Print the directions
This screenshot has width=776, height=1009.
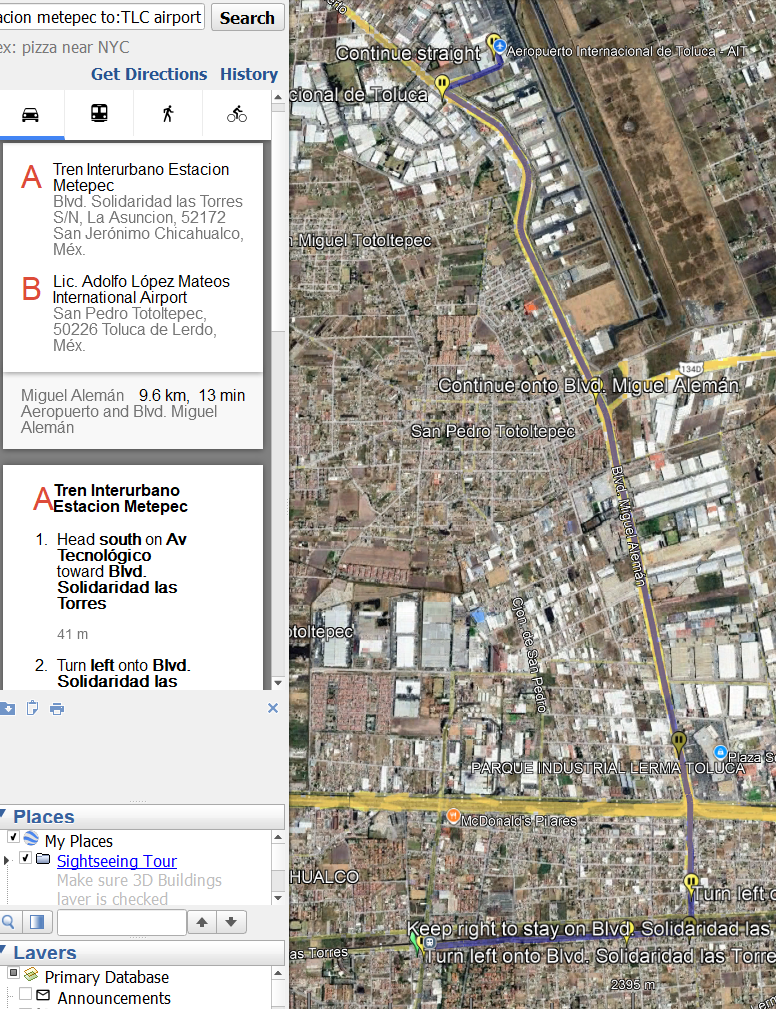pos(57,709)
